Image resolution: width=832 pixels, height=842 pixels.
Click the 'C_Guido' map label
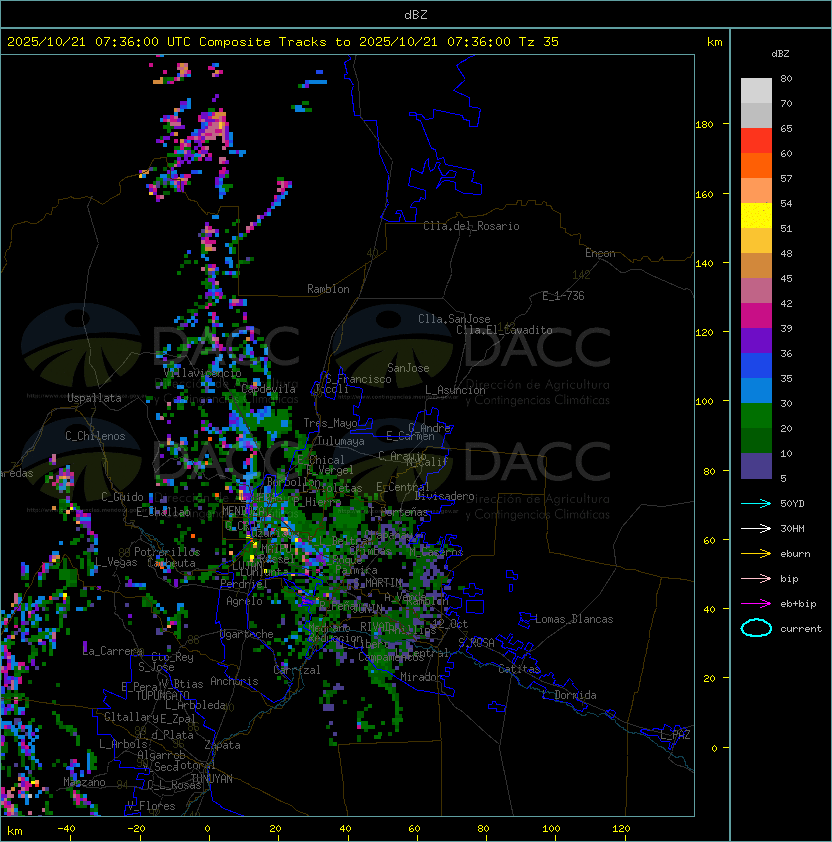click(x=122, y=497)
